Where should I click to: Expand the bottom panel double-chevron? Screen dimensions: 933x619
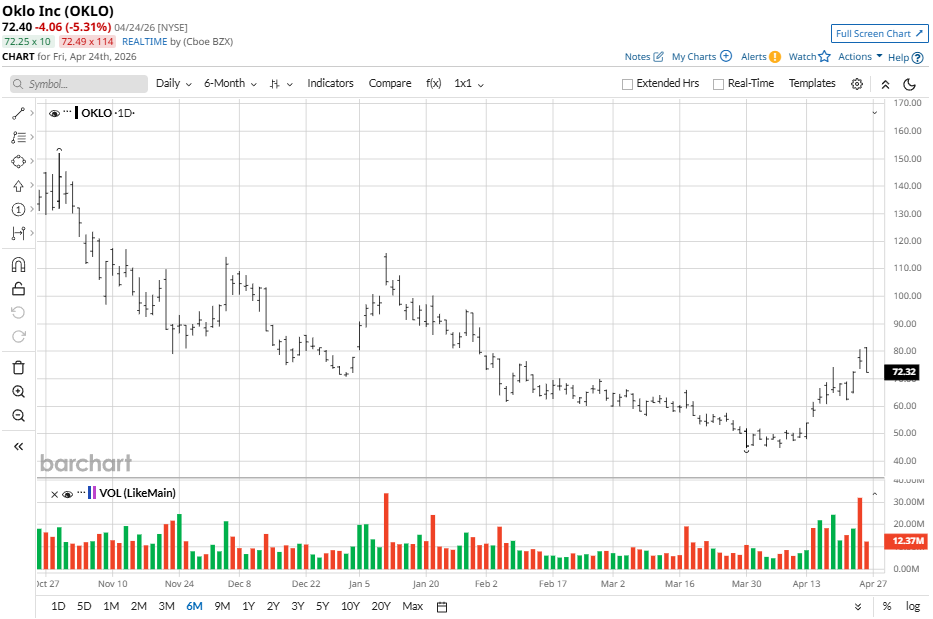click(x=857, y=607)
